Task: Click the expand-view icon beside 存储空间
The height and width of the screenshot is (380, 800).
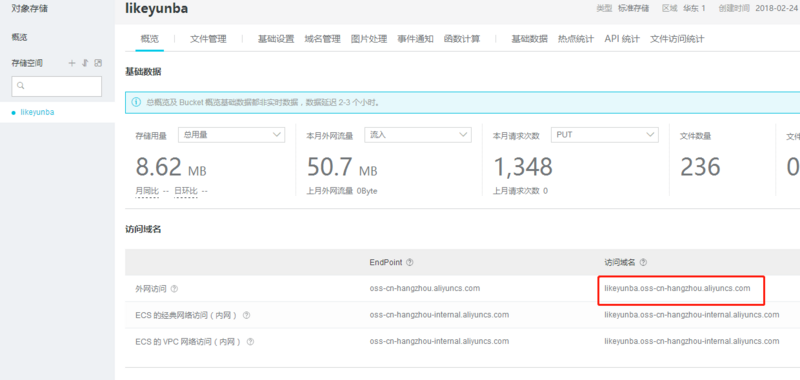Action: click(98, 63)
